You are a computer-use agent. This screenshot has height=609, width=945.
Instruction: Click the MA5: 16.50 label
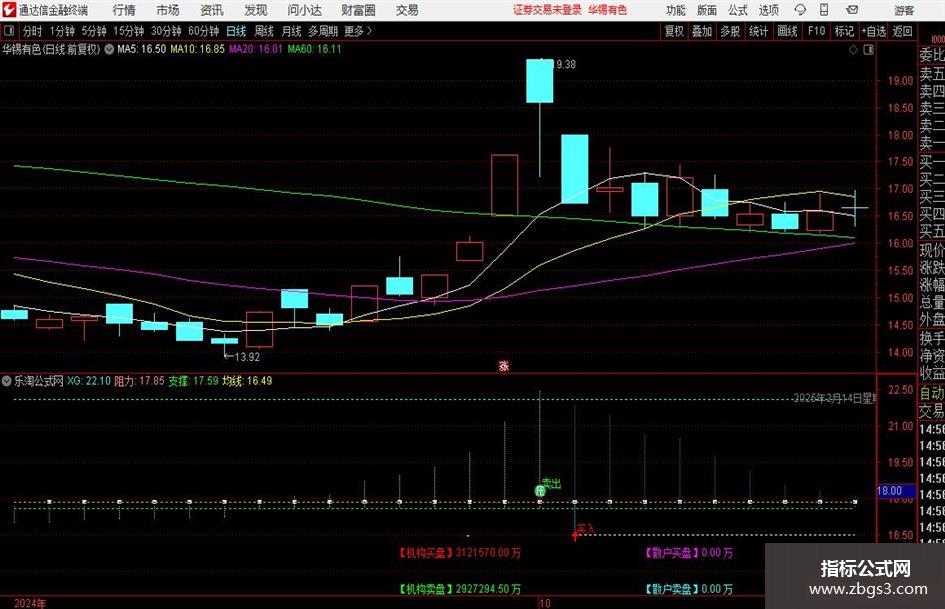click(142, 49)
